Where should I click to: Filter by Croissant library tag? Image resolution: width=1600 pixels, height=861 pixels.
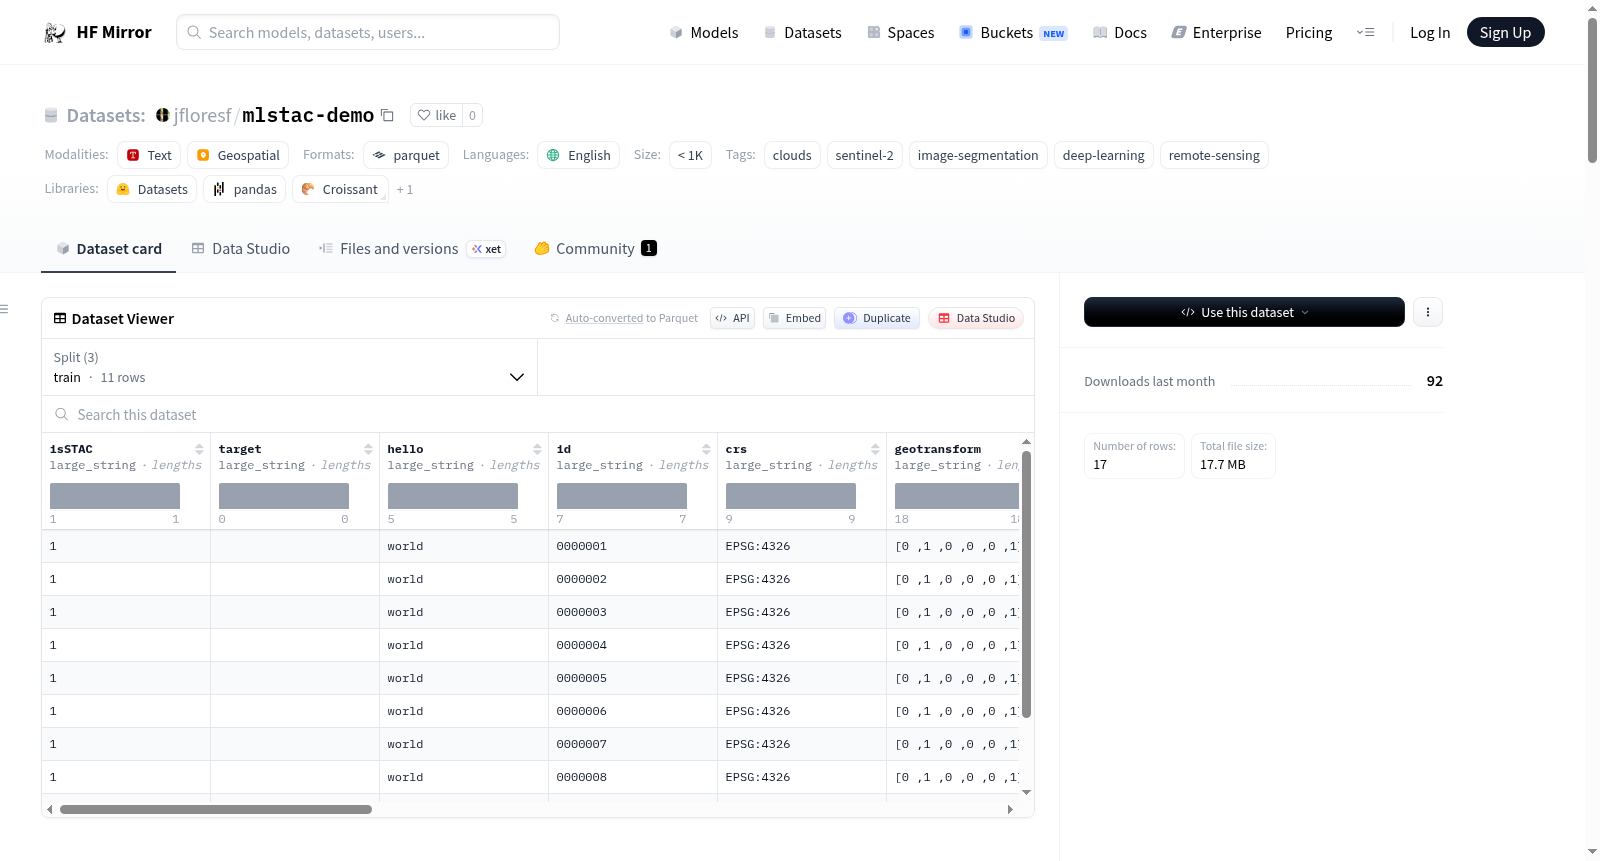[x=340, y=189]
